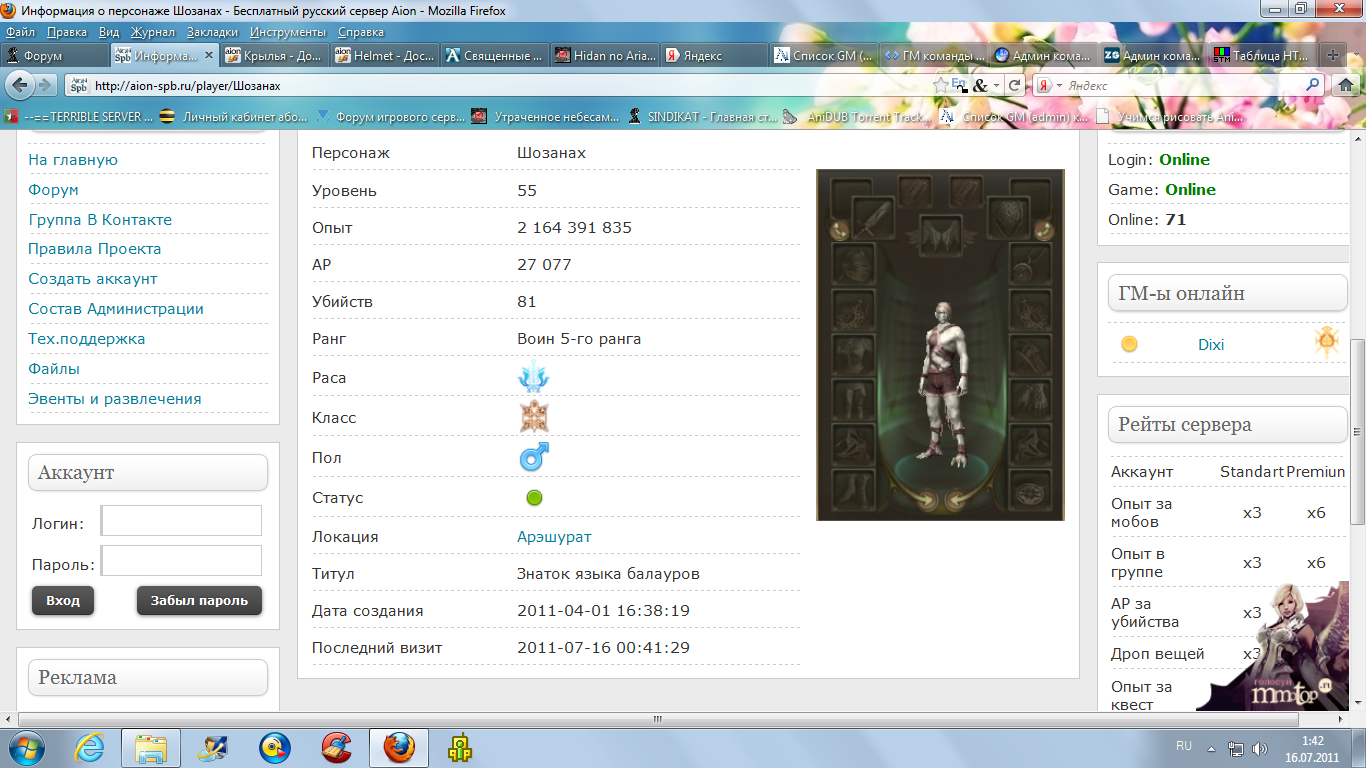Click the volume icon in system tray
The height and width of the screenshot is (768, 1366).
(x=1260, y=748)
